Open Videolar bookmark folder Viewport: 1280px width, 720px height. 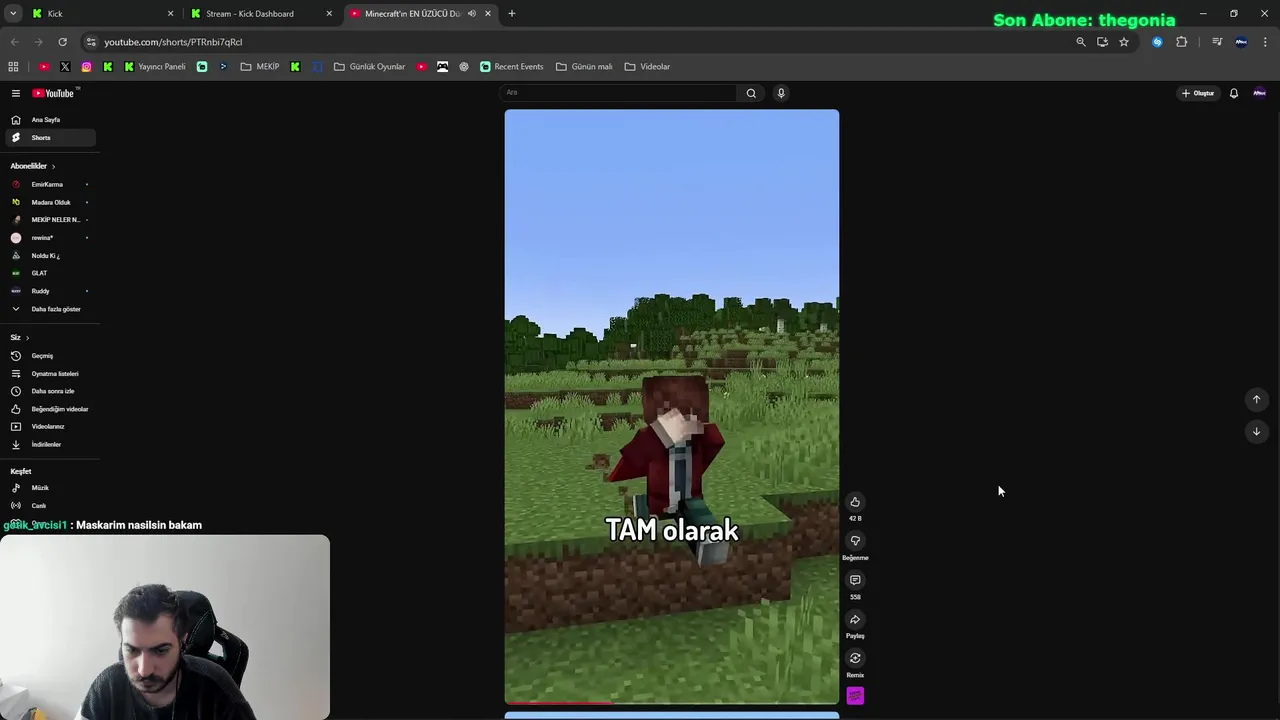click(648, 67)
